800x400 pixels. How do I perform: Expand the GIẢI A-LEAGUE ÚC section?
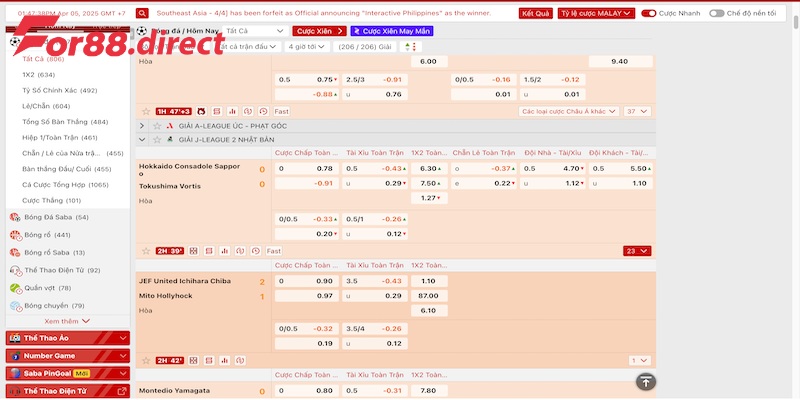point(142,126)
